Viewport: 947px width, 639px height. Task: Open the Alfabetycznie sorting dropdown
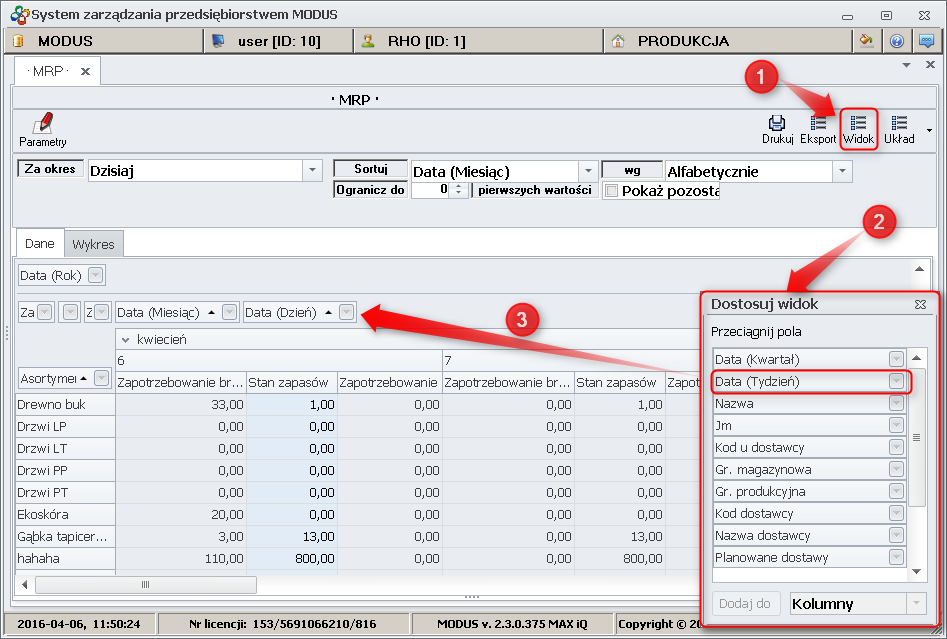(842, 171)
